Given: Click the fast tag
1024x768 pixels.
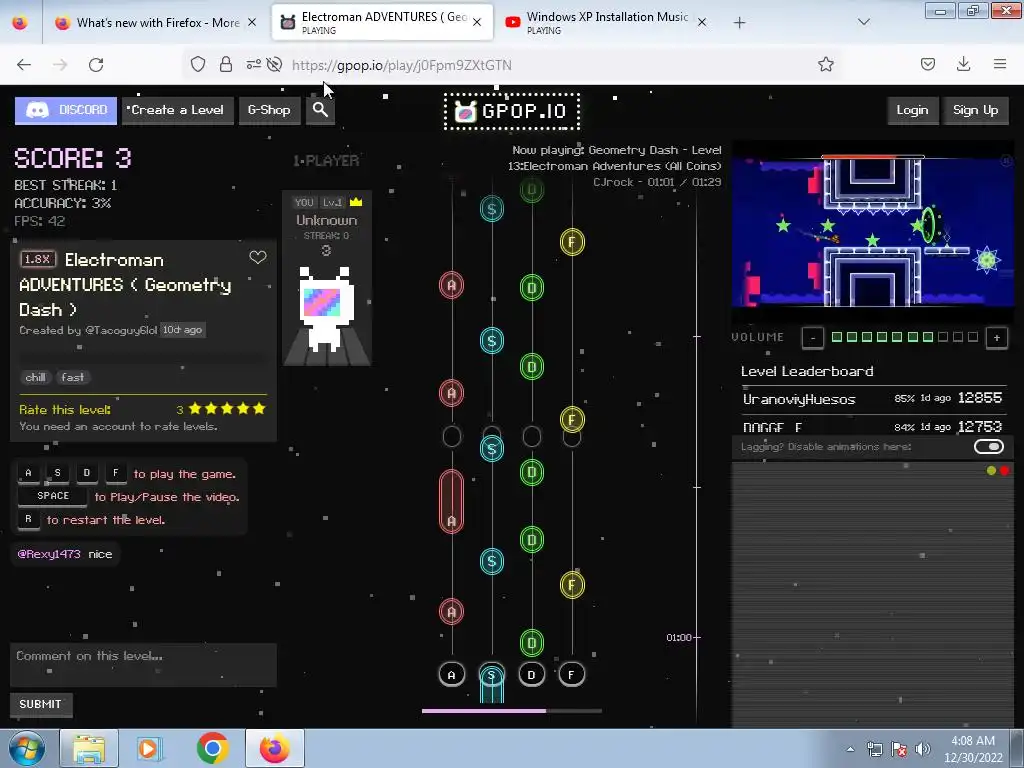Looking at the screenshot, I should [72, 377].
